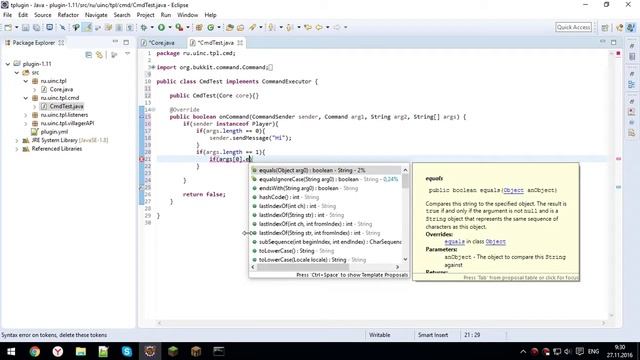Click the Windows Start button
The width and height of the screenshot is (640, 360).
tap(11, 351)
